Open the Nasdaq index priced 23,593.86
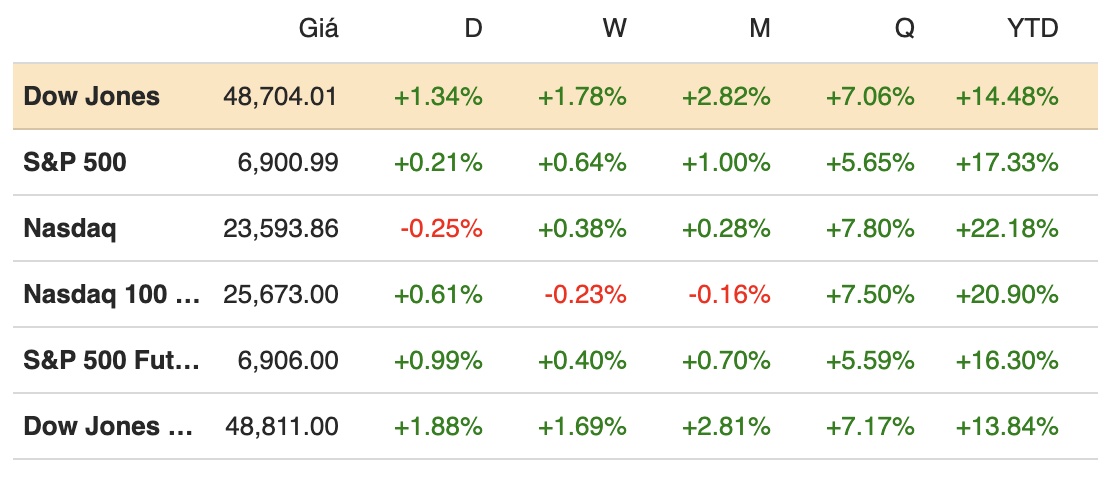This screenshot has height=478, width=1110. point(70,228)
